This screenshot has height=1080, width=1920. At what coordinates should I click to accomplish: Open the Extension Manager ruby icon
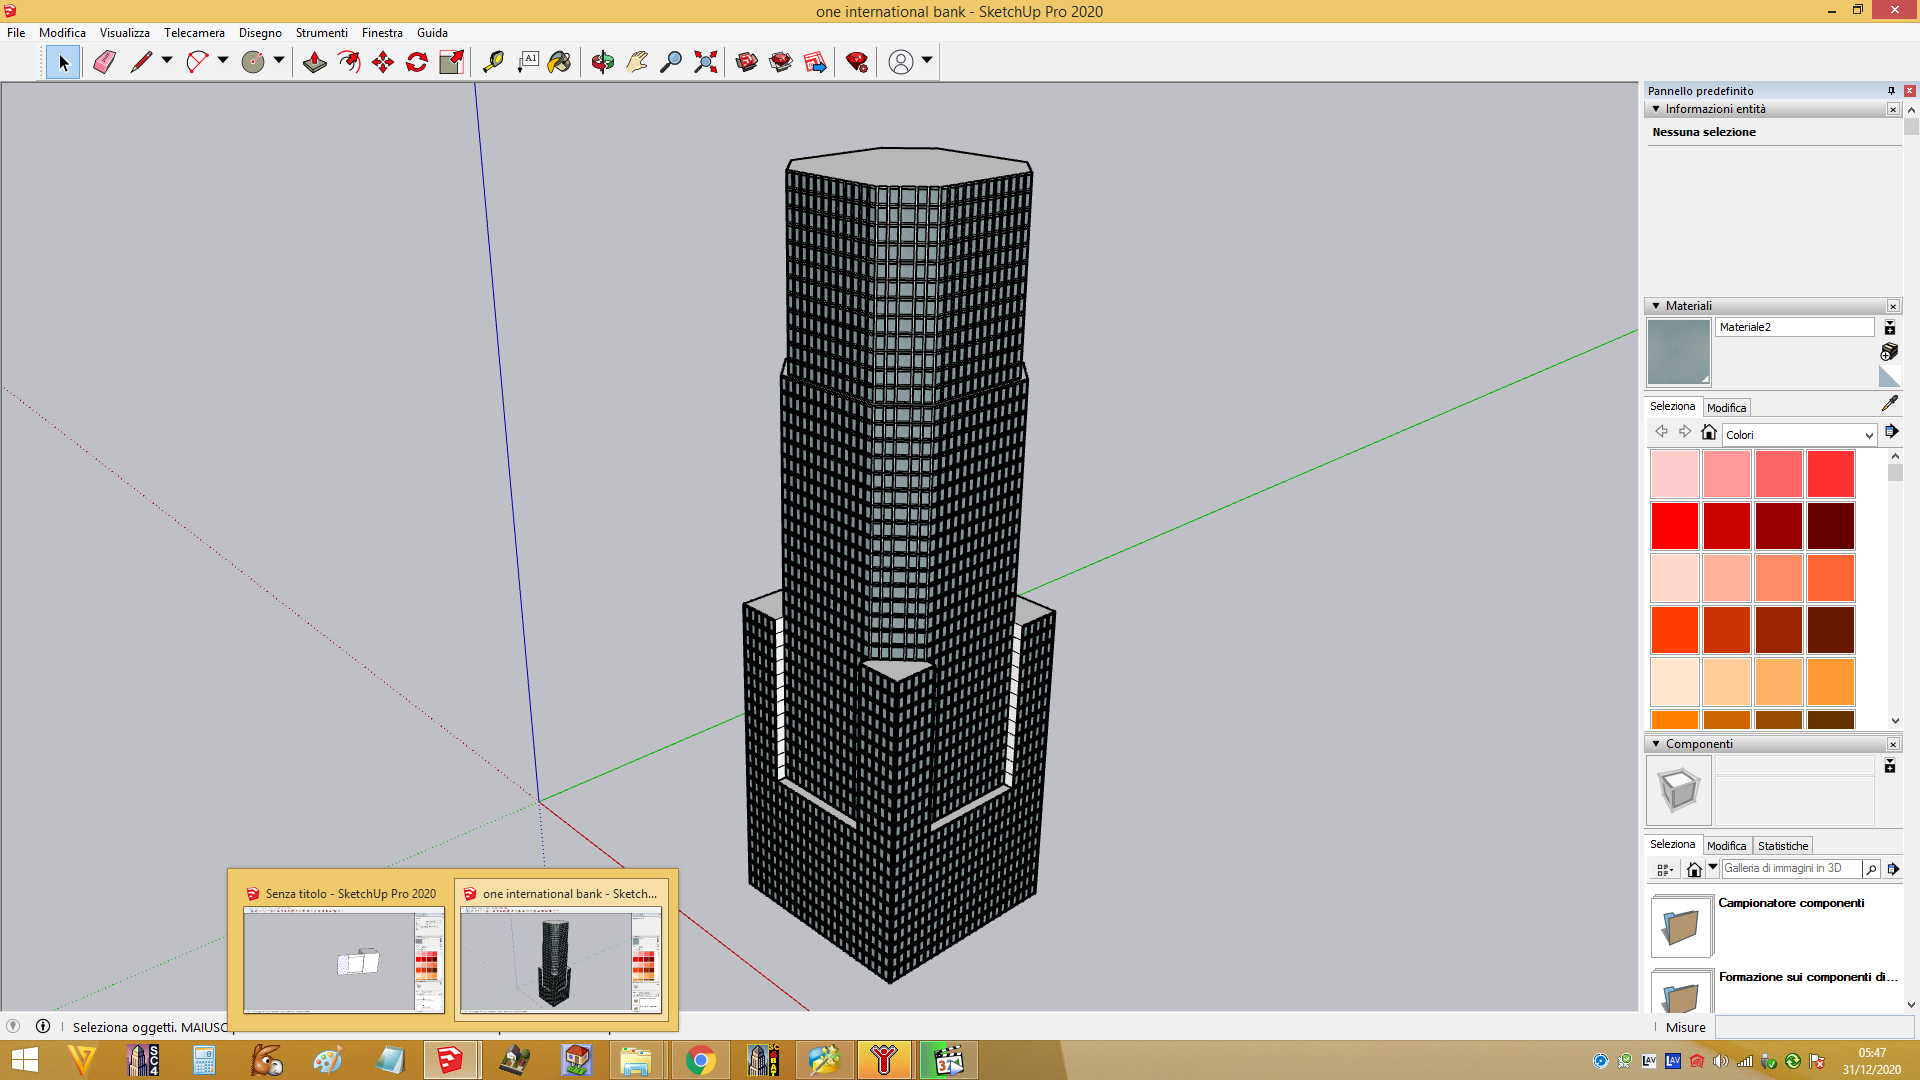click(x=856, y=62)
